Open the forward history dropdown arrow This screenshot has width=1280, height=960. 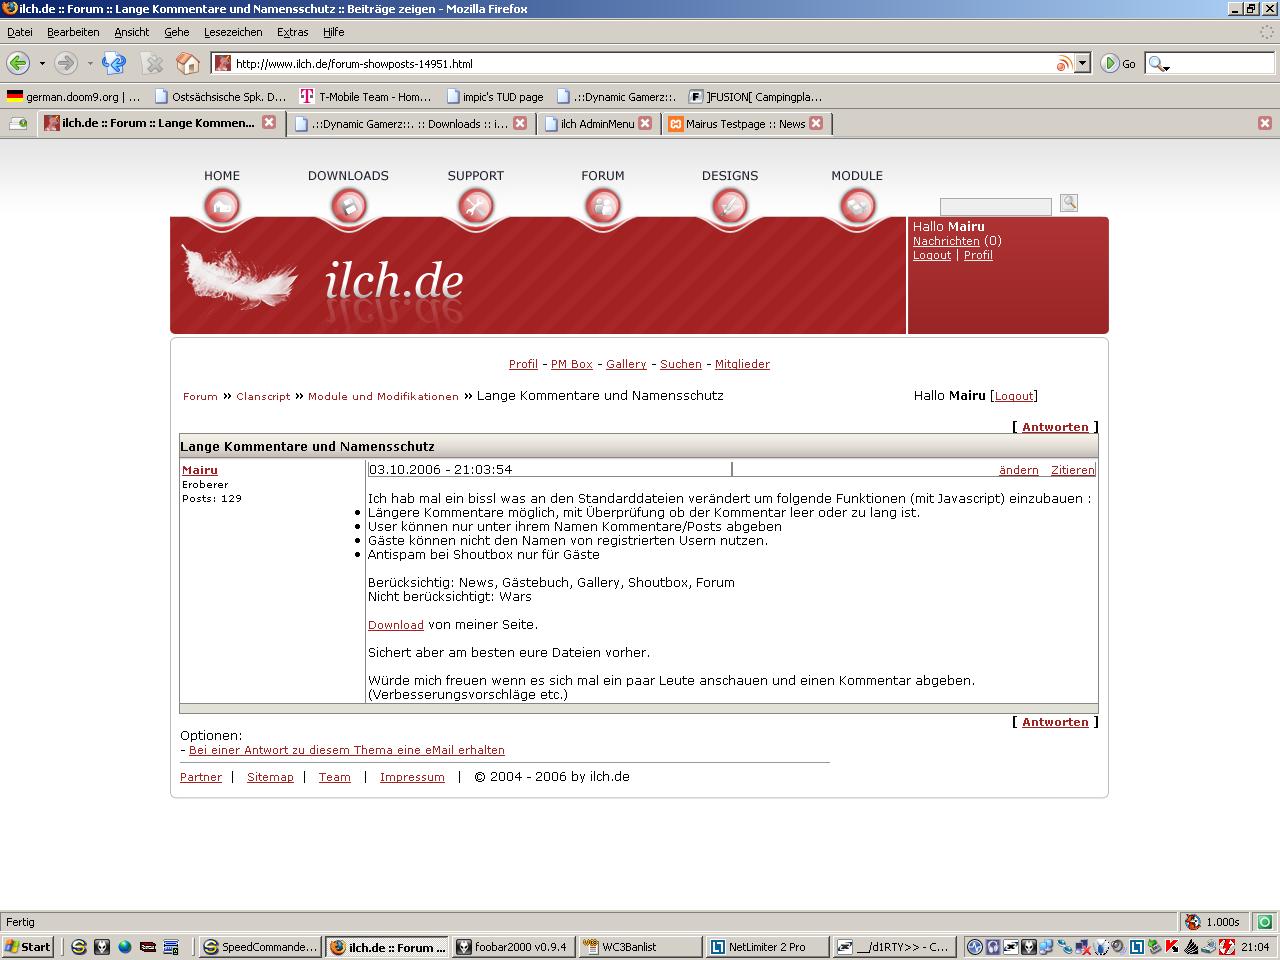pyautogui.click(x=90, y=63)
